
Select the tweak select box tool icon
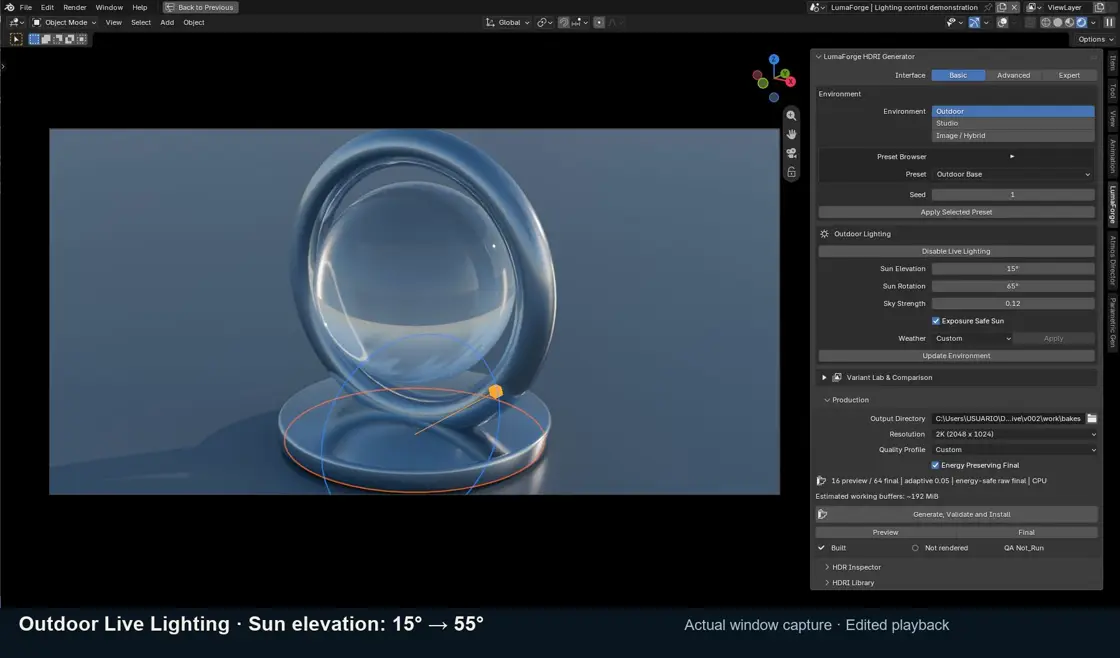click(x=16, y=39)
